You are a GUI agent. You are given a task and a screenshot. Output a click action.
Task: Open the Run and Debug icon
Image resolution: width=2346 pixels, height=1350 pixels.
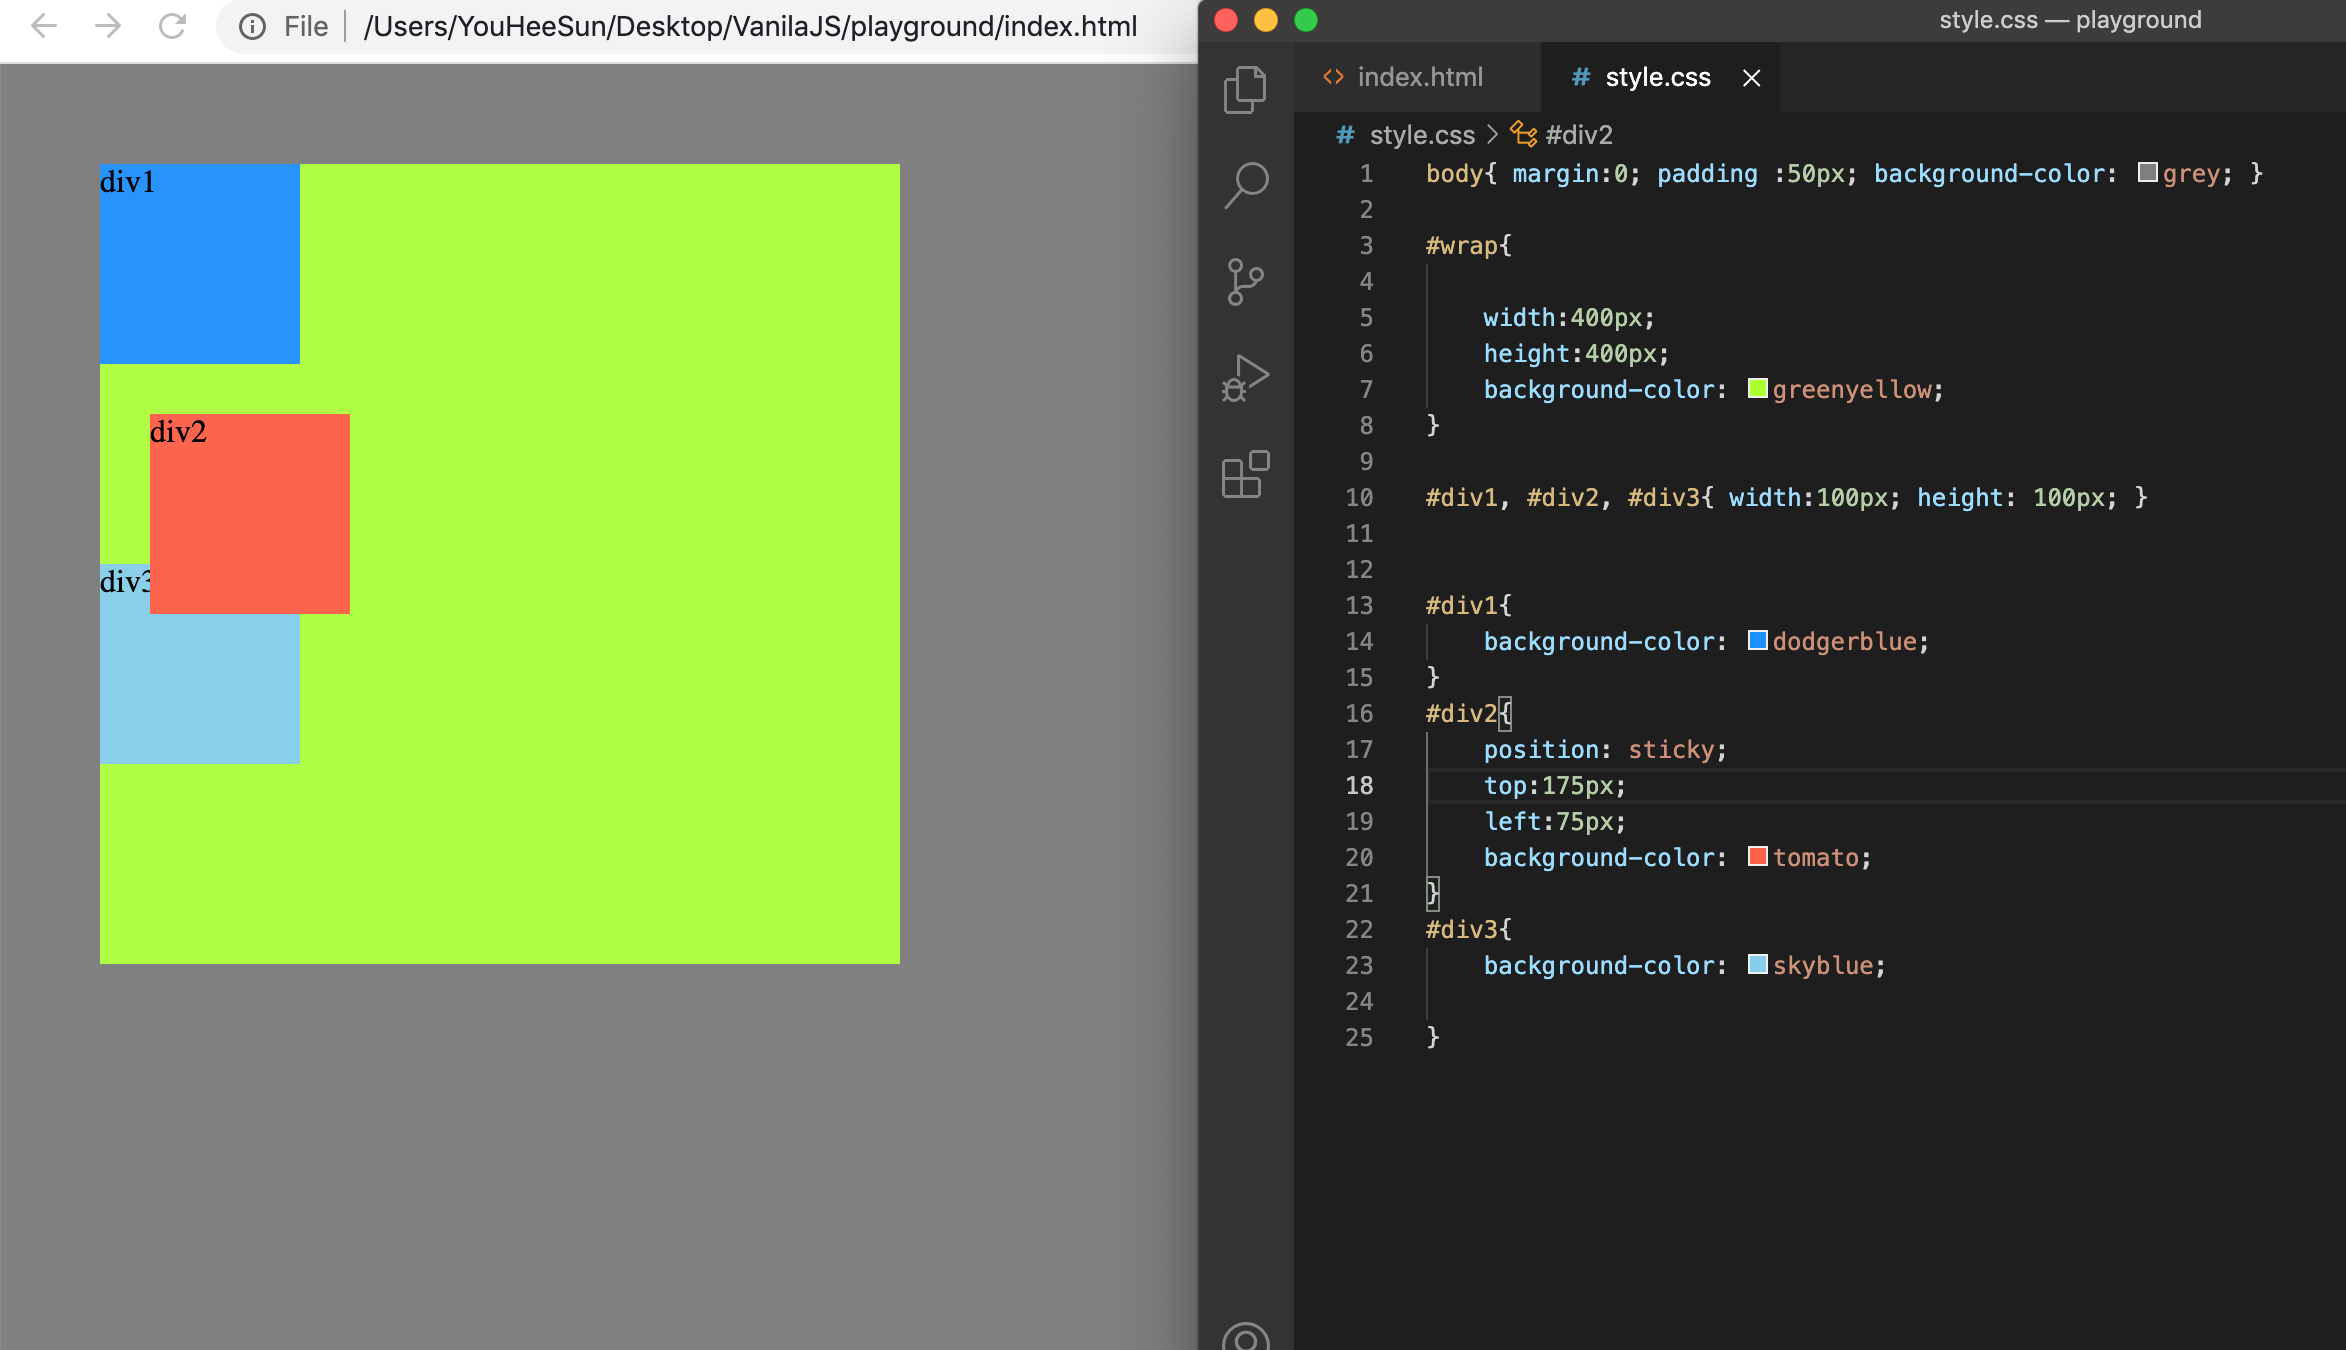(x=1245, y=378)
